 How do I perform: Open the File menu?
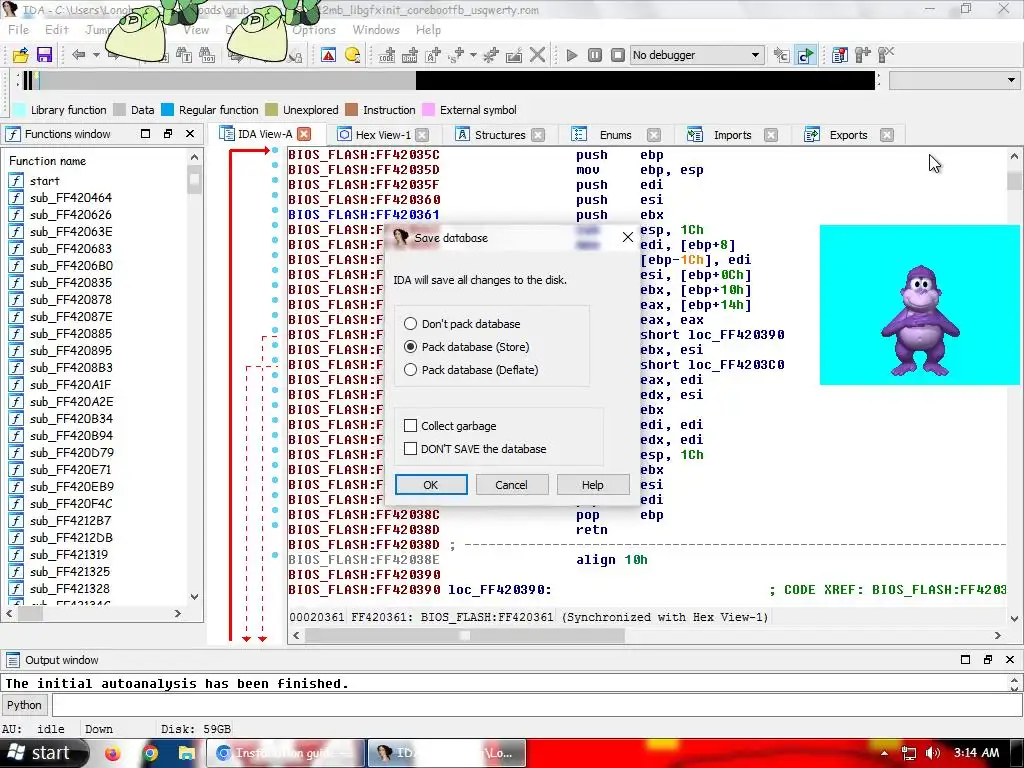18,30
